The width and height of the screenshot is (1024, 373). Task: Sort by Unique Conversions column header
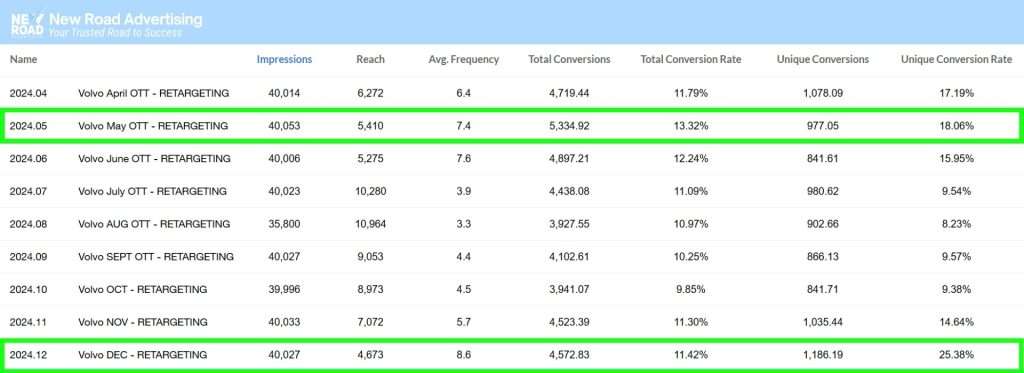pyautogui.click(x=823, y=59)
